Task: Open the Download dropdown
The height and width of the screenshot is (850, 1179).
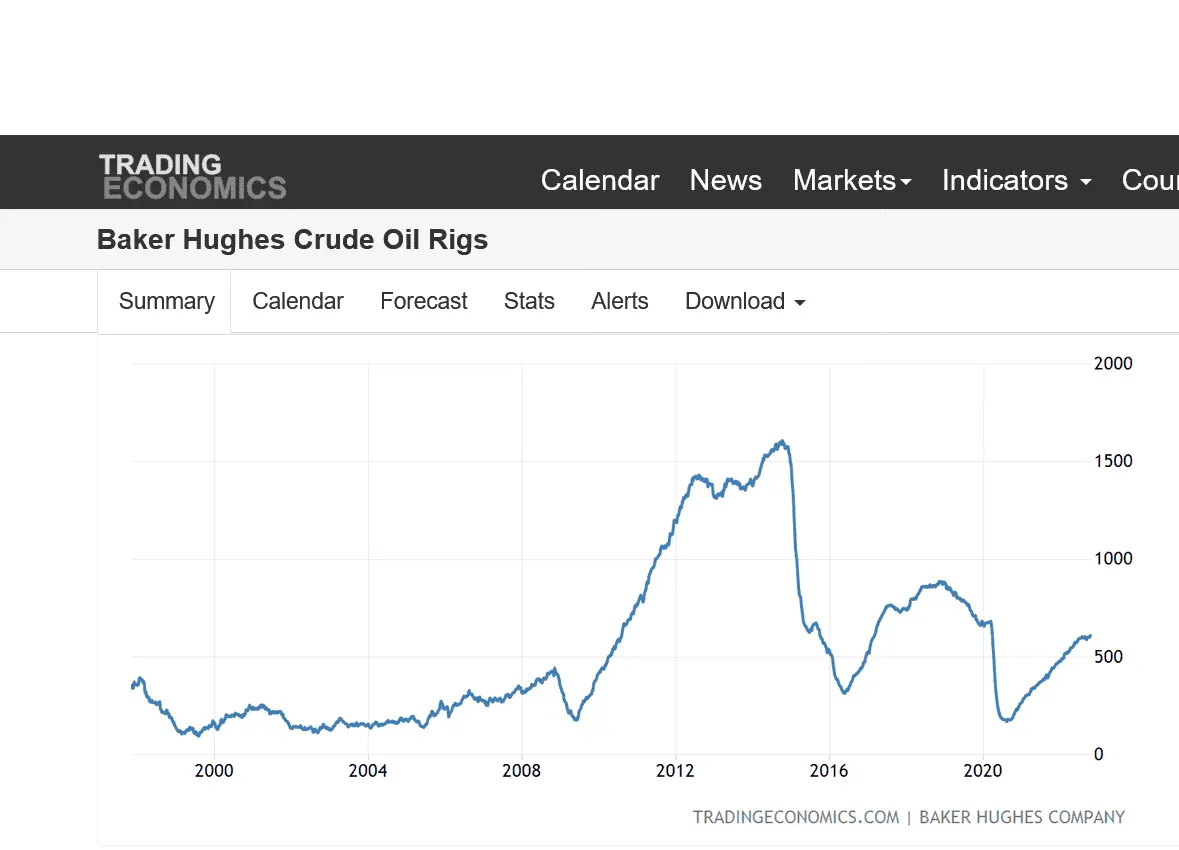Action: click(x=744, y=301)
